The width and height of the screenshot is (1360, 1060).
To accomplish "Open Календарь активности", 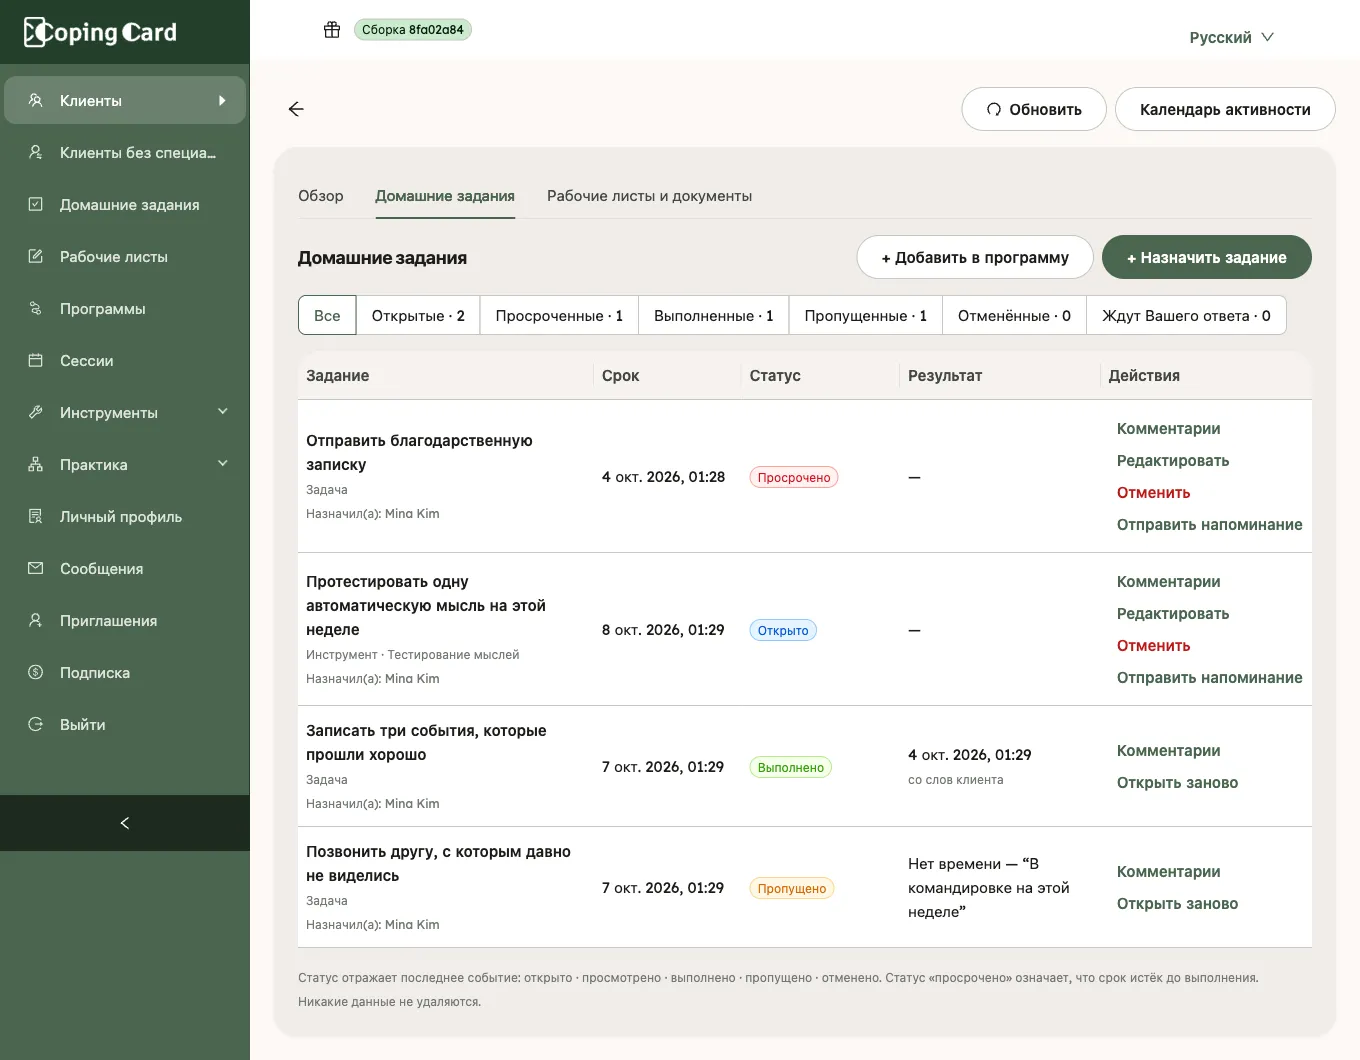I will click(1225, 109).
